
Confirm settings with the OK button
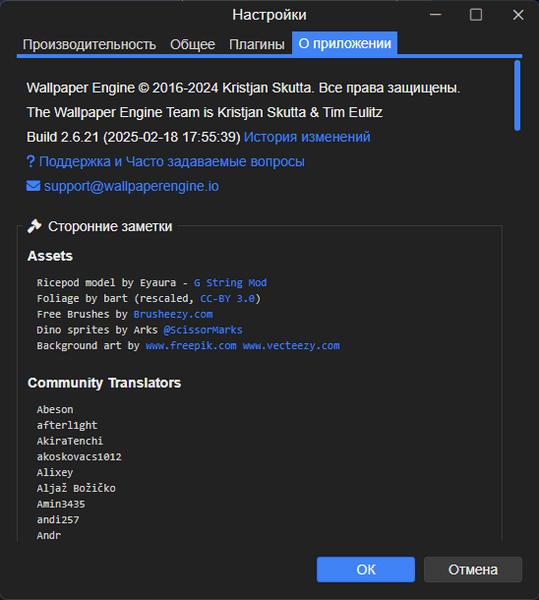366,569
